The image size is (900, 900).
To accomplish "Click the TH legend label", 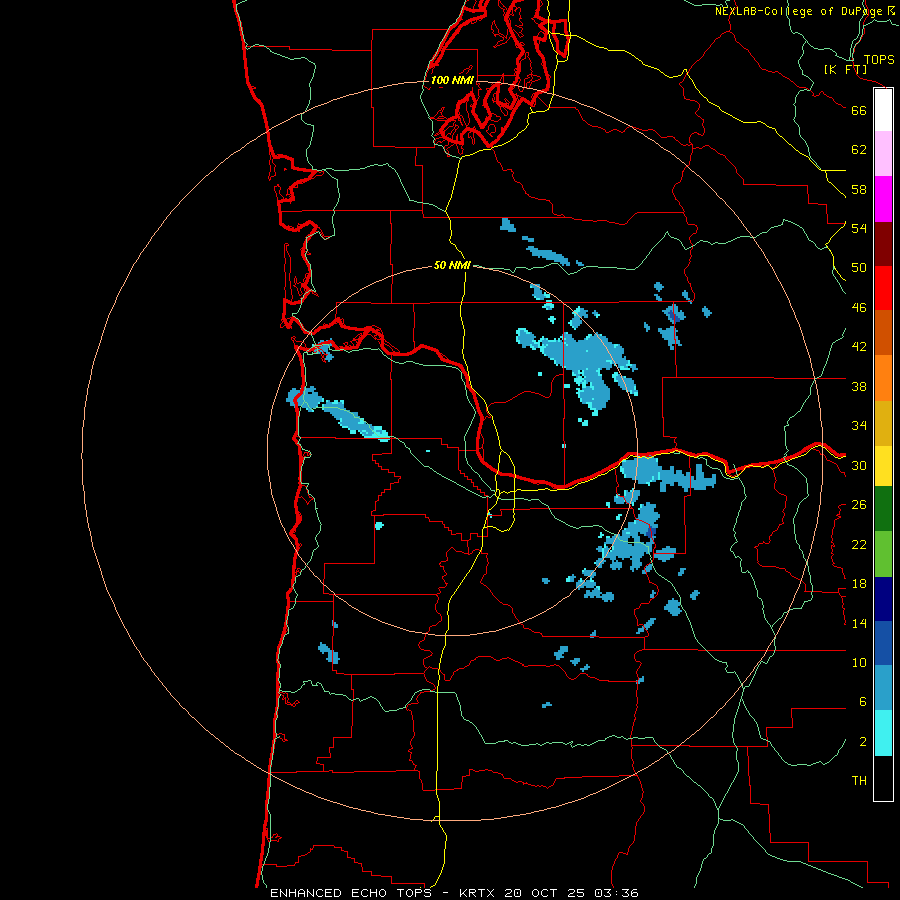I will (859, 781).
